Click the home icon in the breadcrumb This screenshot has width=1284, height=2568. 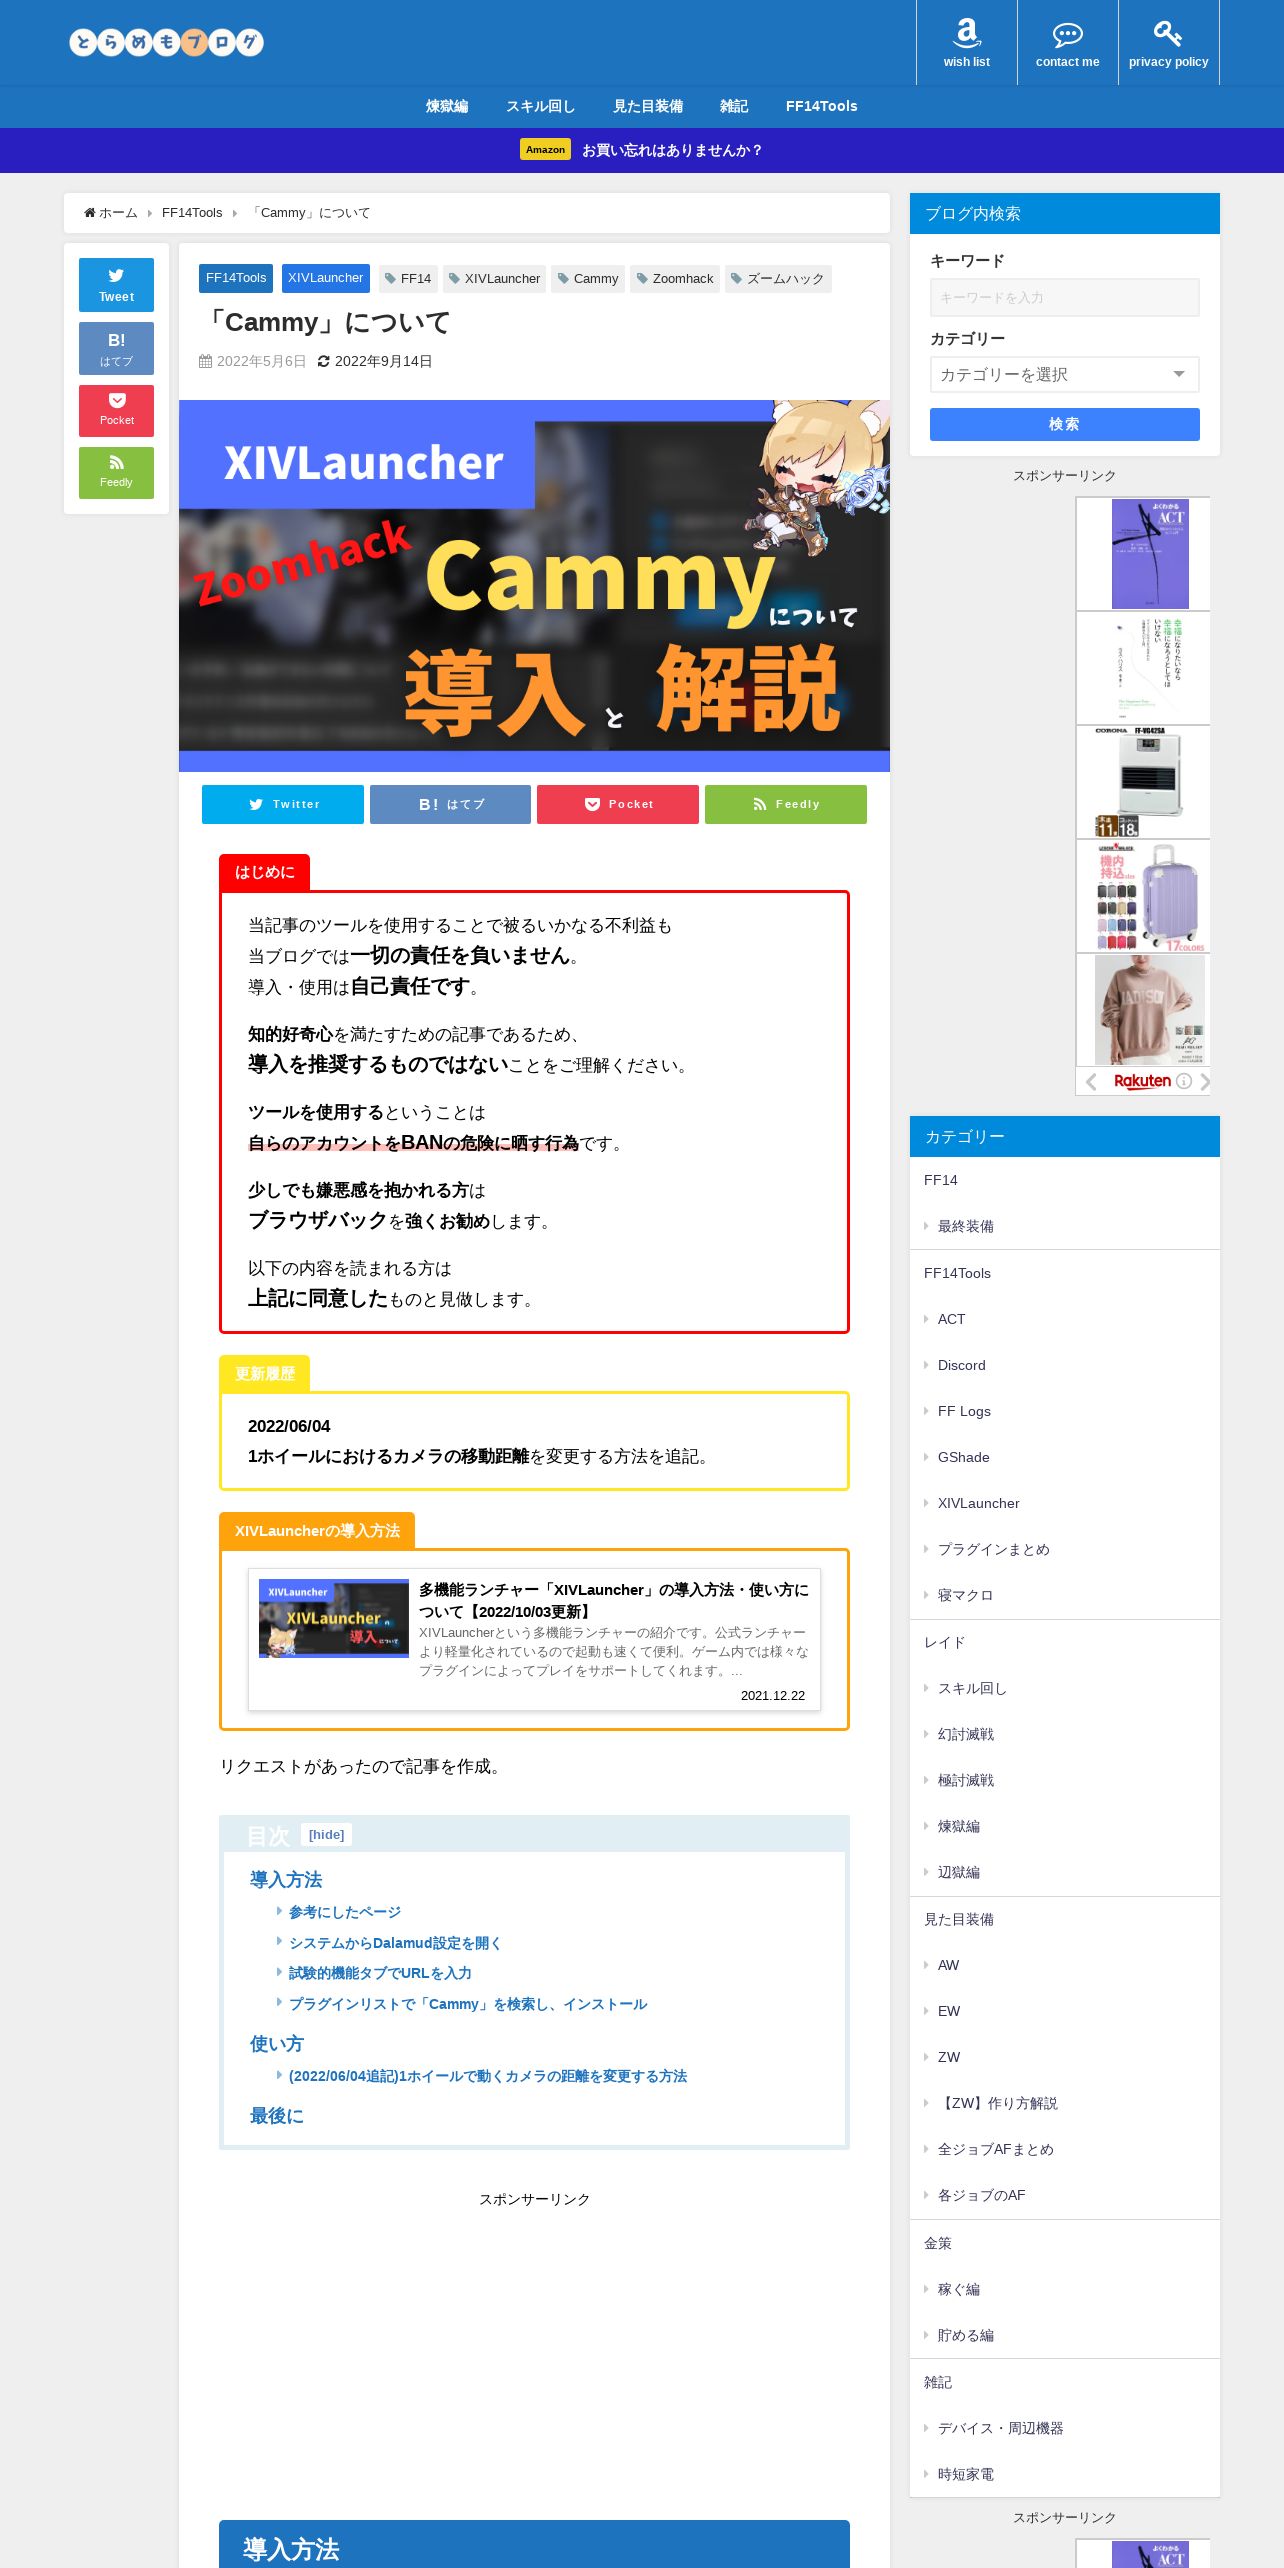pyautogui.click(x=90, y=213)
